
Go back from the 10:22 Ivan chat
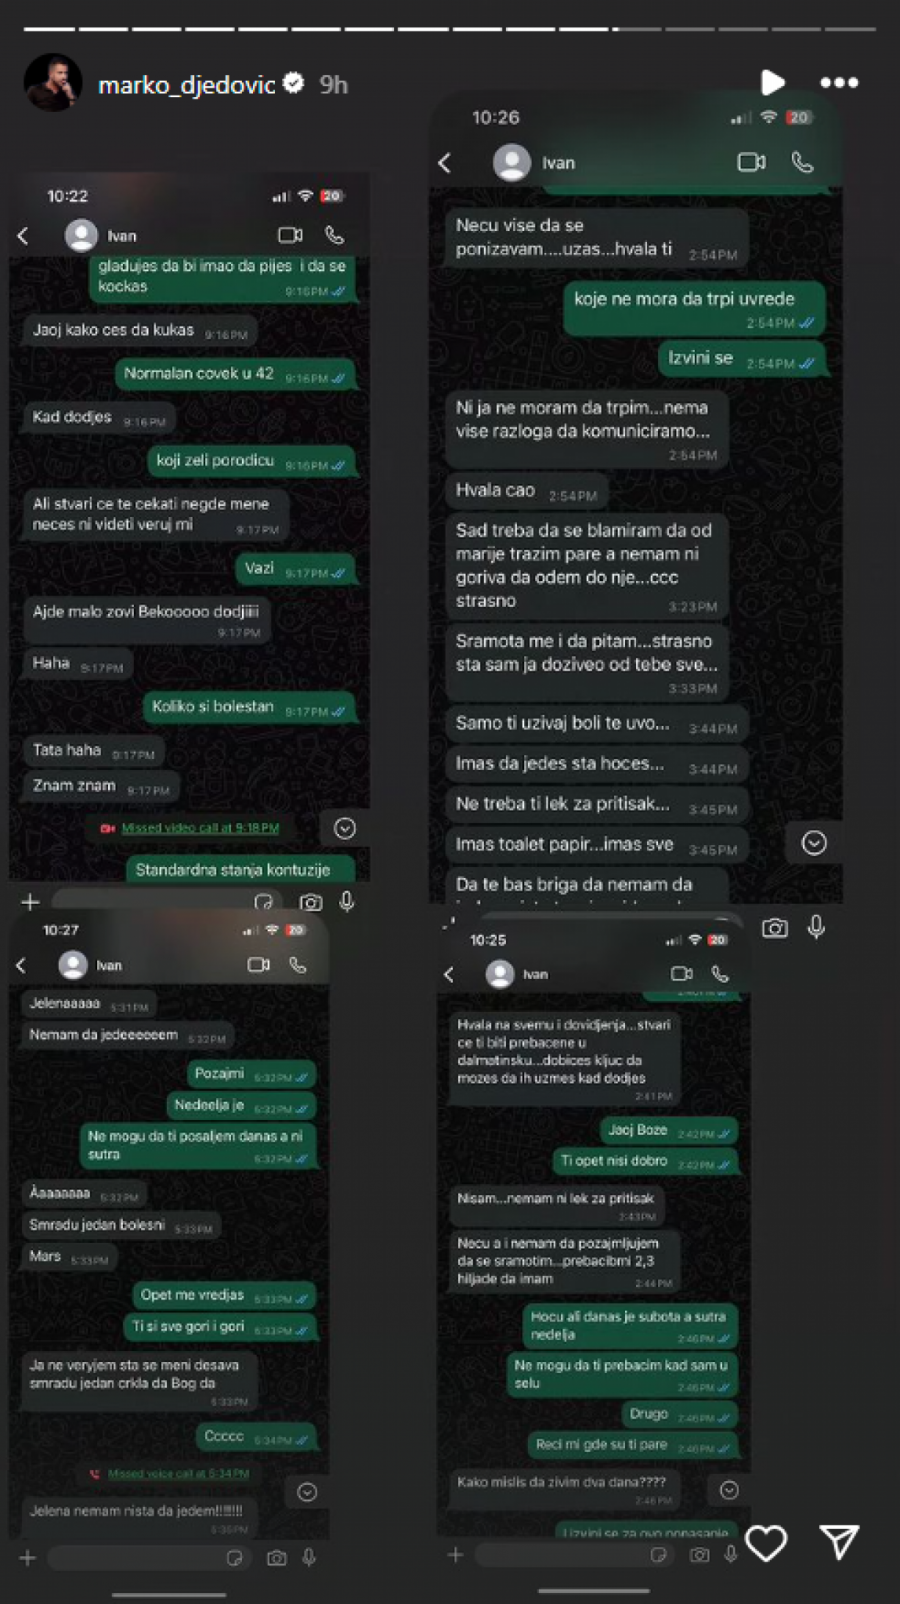pyautogui.click(x=23, y=236)
